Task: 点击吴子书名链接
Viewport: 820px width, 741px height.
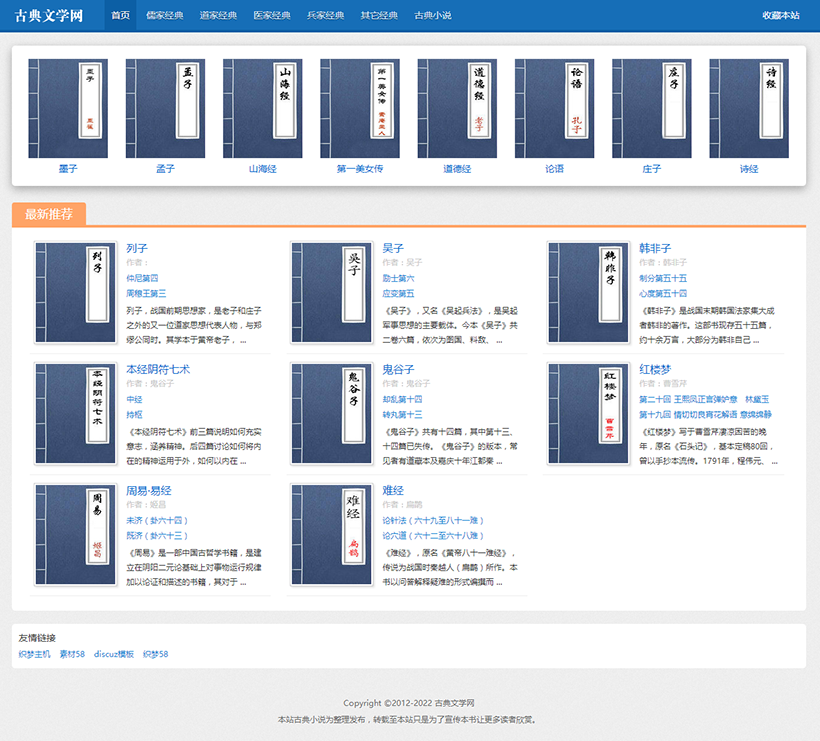Action: point(392,247)
